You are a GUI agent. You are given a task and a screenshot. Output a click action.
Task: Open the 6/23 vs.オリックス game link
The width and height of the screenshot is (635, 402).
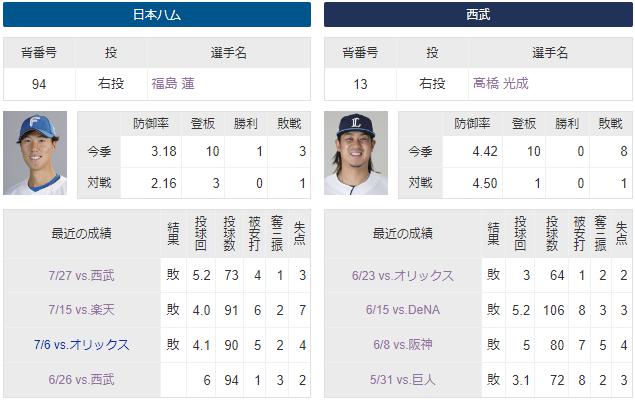tap(403, 276)
